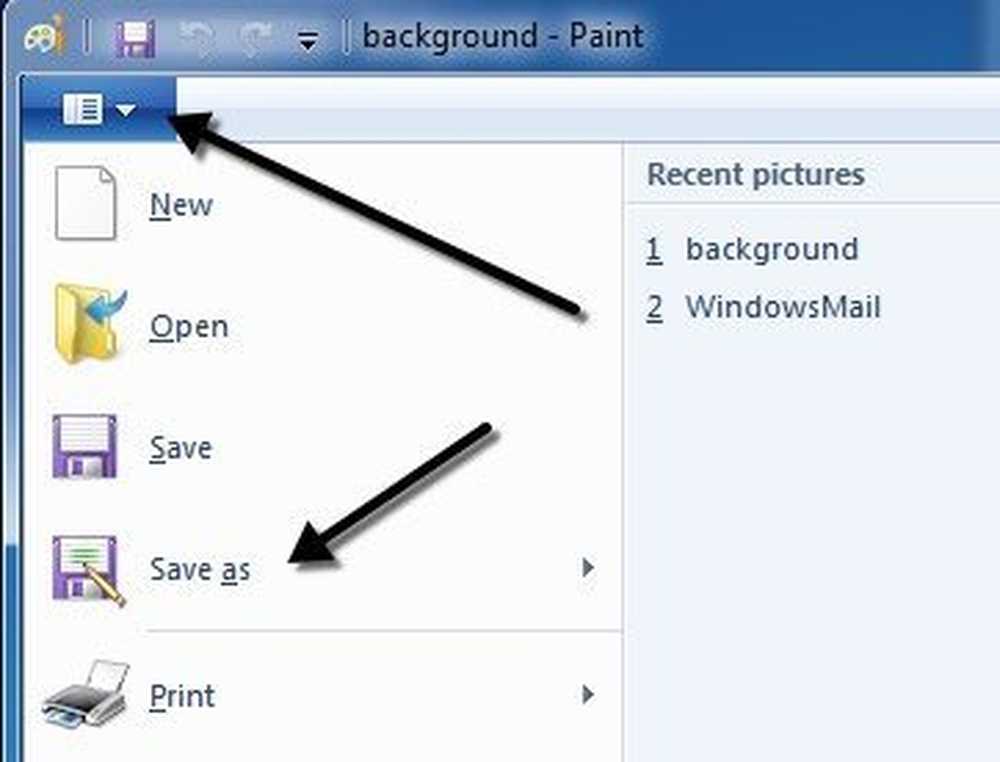Click the Paint palette app icon
Viewport: 1000px width, 762px height.
[45, 36]
